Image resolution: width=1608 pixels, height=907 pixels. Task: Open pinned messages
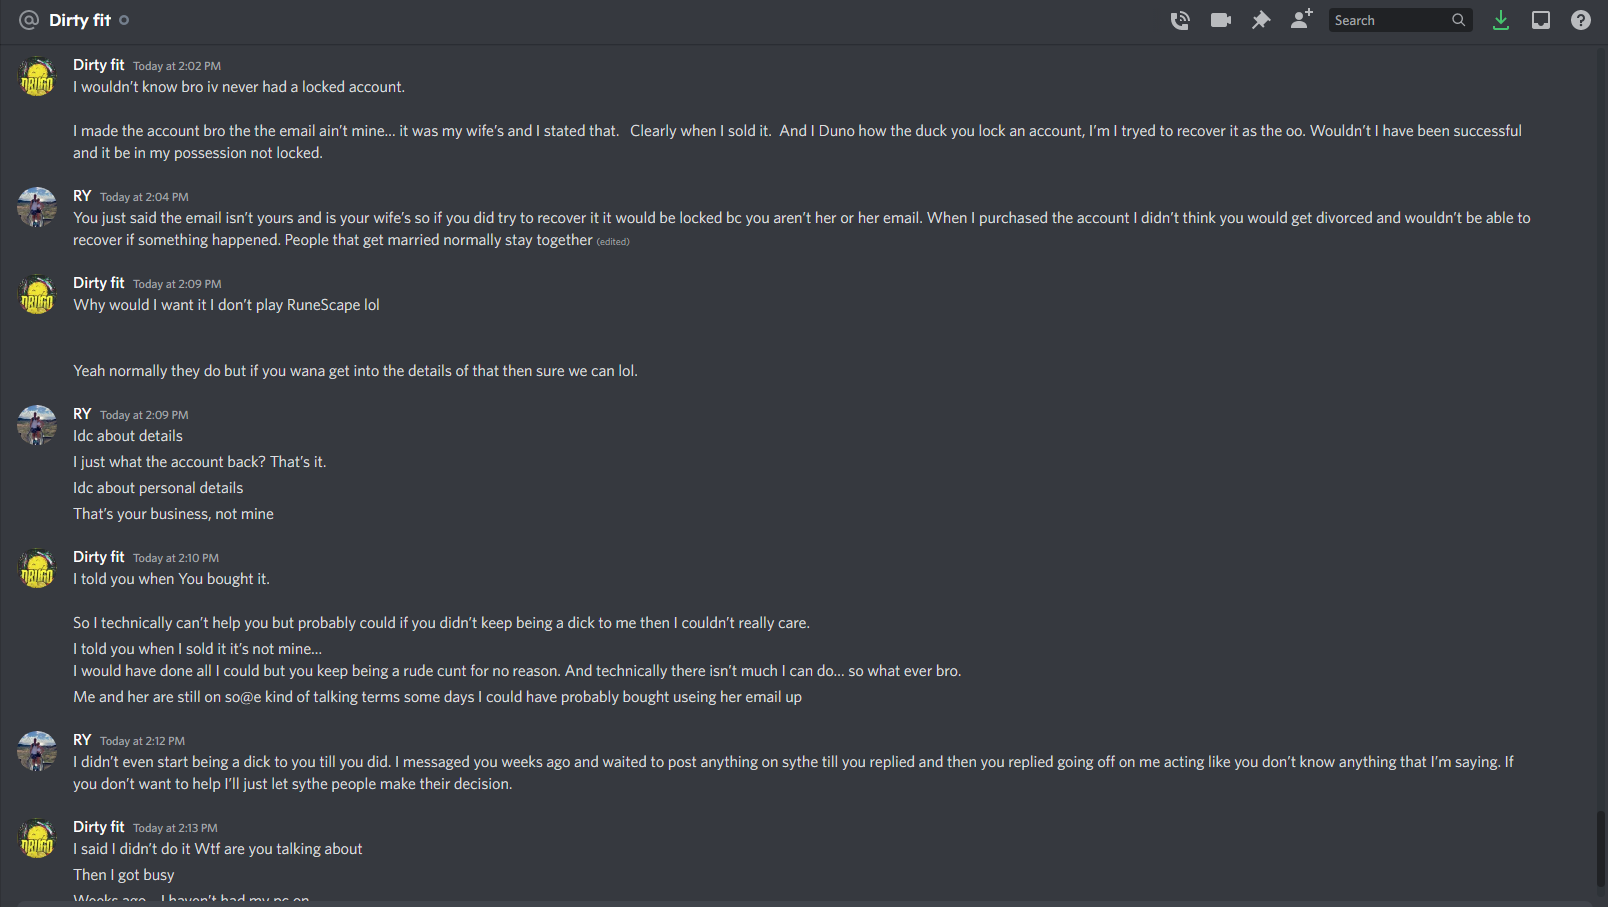coord(1261,20)
